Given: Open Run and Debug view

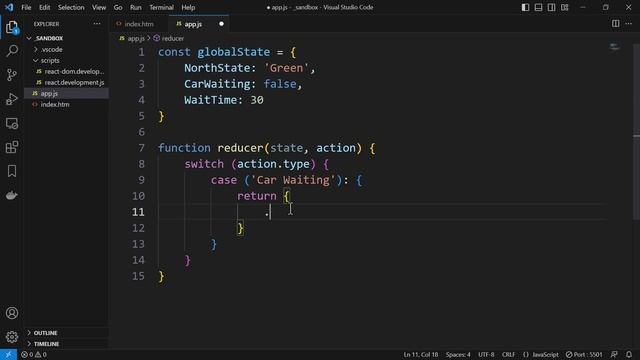Looking at the screenshot, I should point(12,99).
